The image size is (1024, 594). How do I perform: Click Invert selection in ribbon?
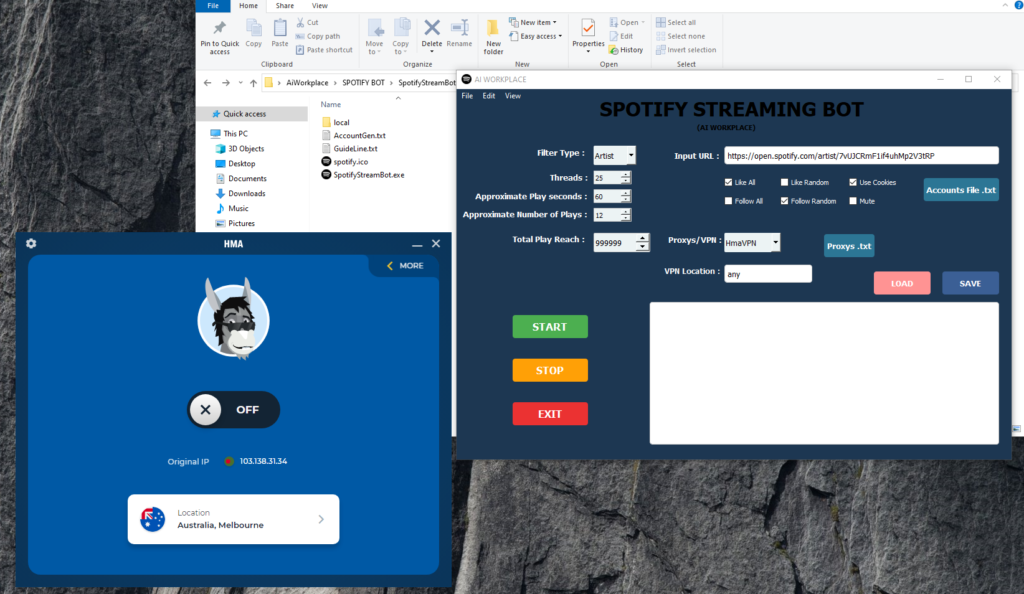tap(686, 50)
